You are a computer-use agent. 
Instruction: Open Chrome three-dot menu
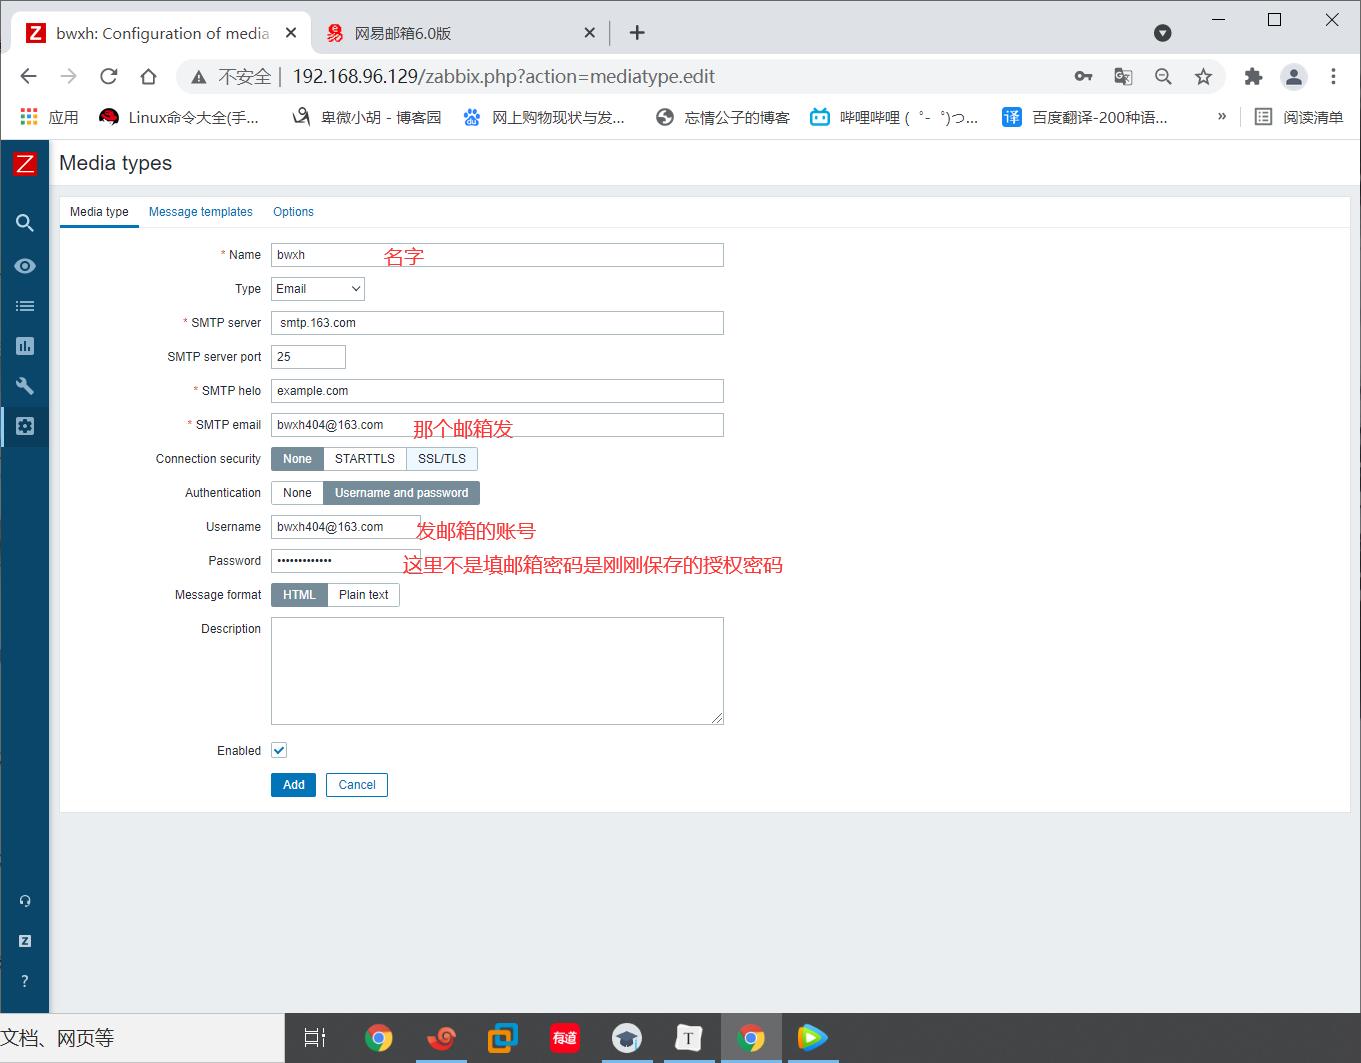click(x=1333, y=76)
